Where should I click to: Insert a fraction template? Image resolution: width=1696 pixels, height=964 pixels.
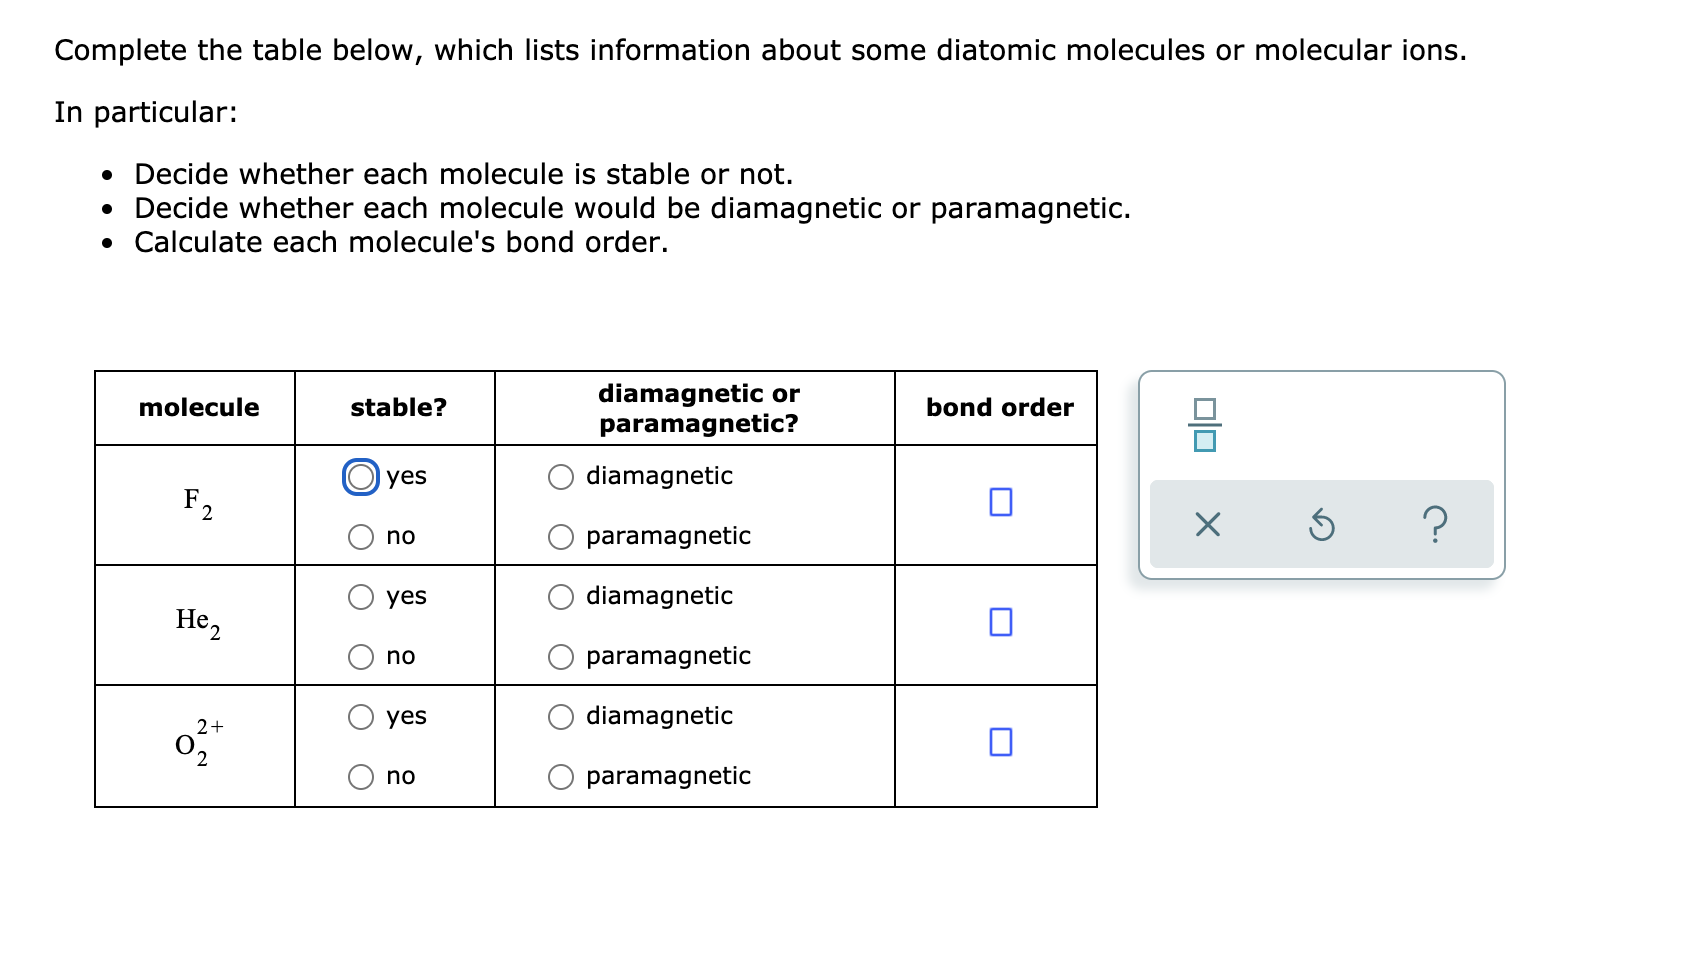(1205, 425)
